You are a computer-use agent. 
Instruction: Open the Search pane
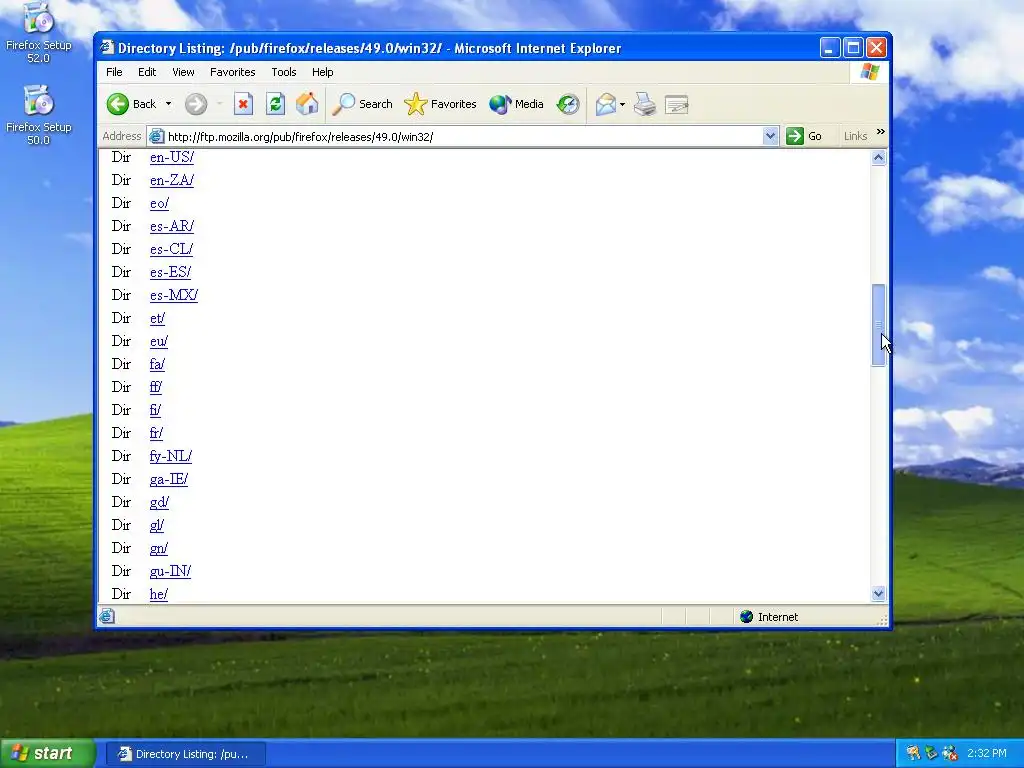point(362,104)
